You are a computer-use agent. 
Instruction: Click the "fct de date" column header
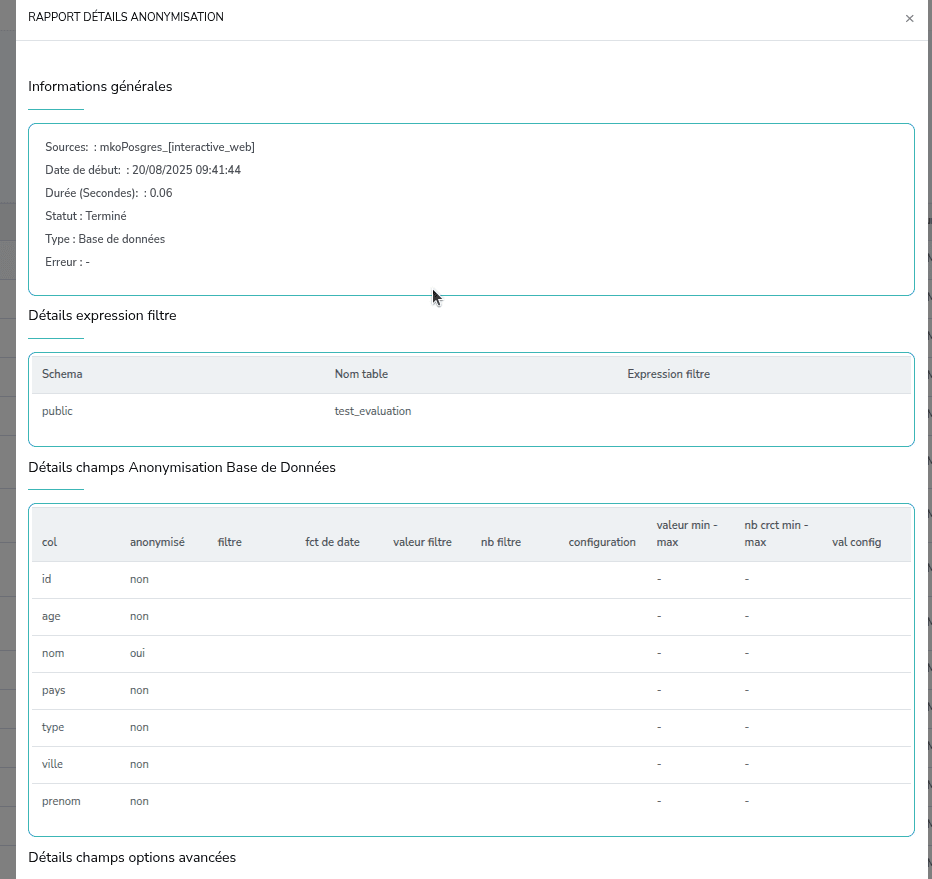coord(332,542)
